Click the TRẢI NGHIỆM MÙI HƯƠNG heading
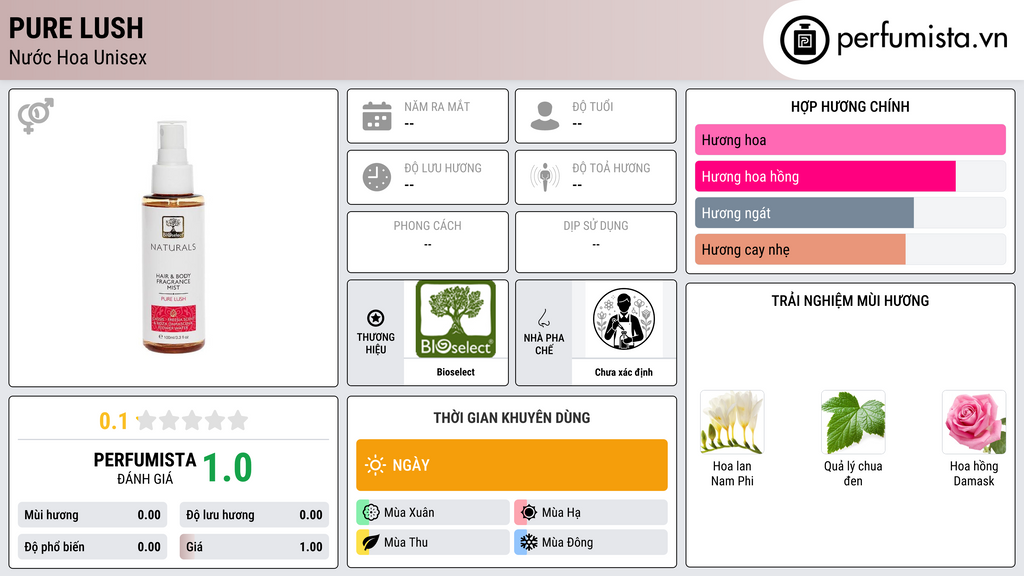This screenshot has height=576, width=1024. pos(850,300)
